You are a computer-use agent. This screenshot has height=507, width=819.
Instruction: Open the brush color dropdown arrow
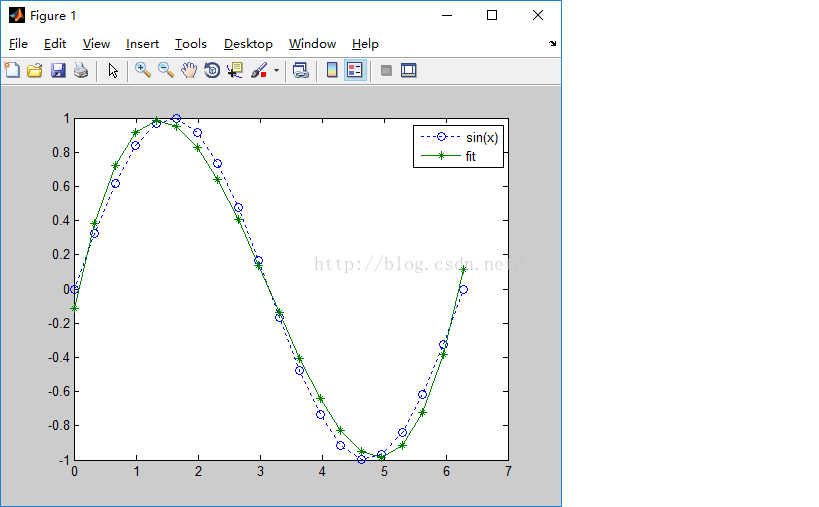[x=276, y=70]
